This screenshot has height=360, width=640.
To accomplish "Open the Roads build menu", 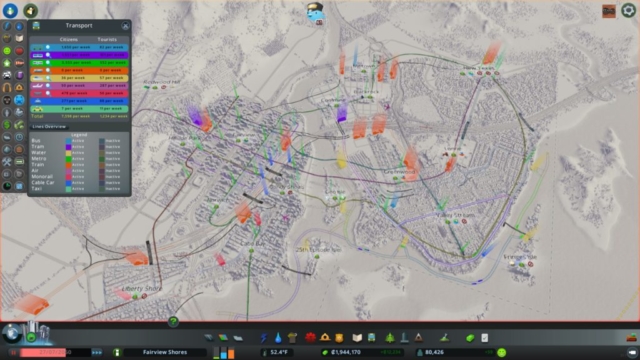I will 209,338.
